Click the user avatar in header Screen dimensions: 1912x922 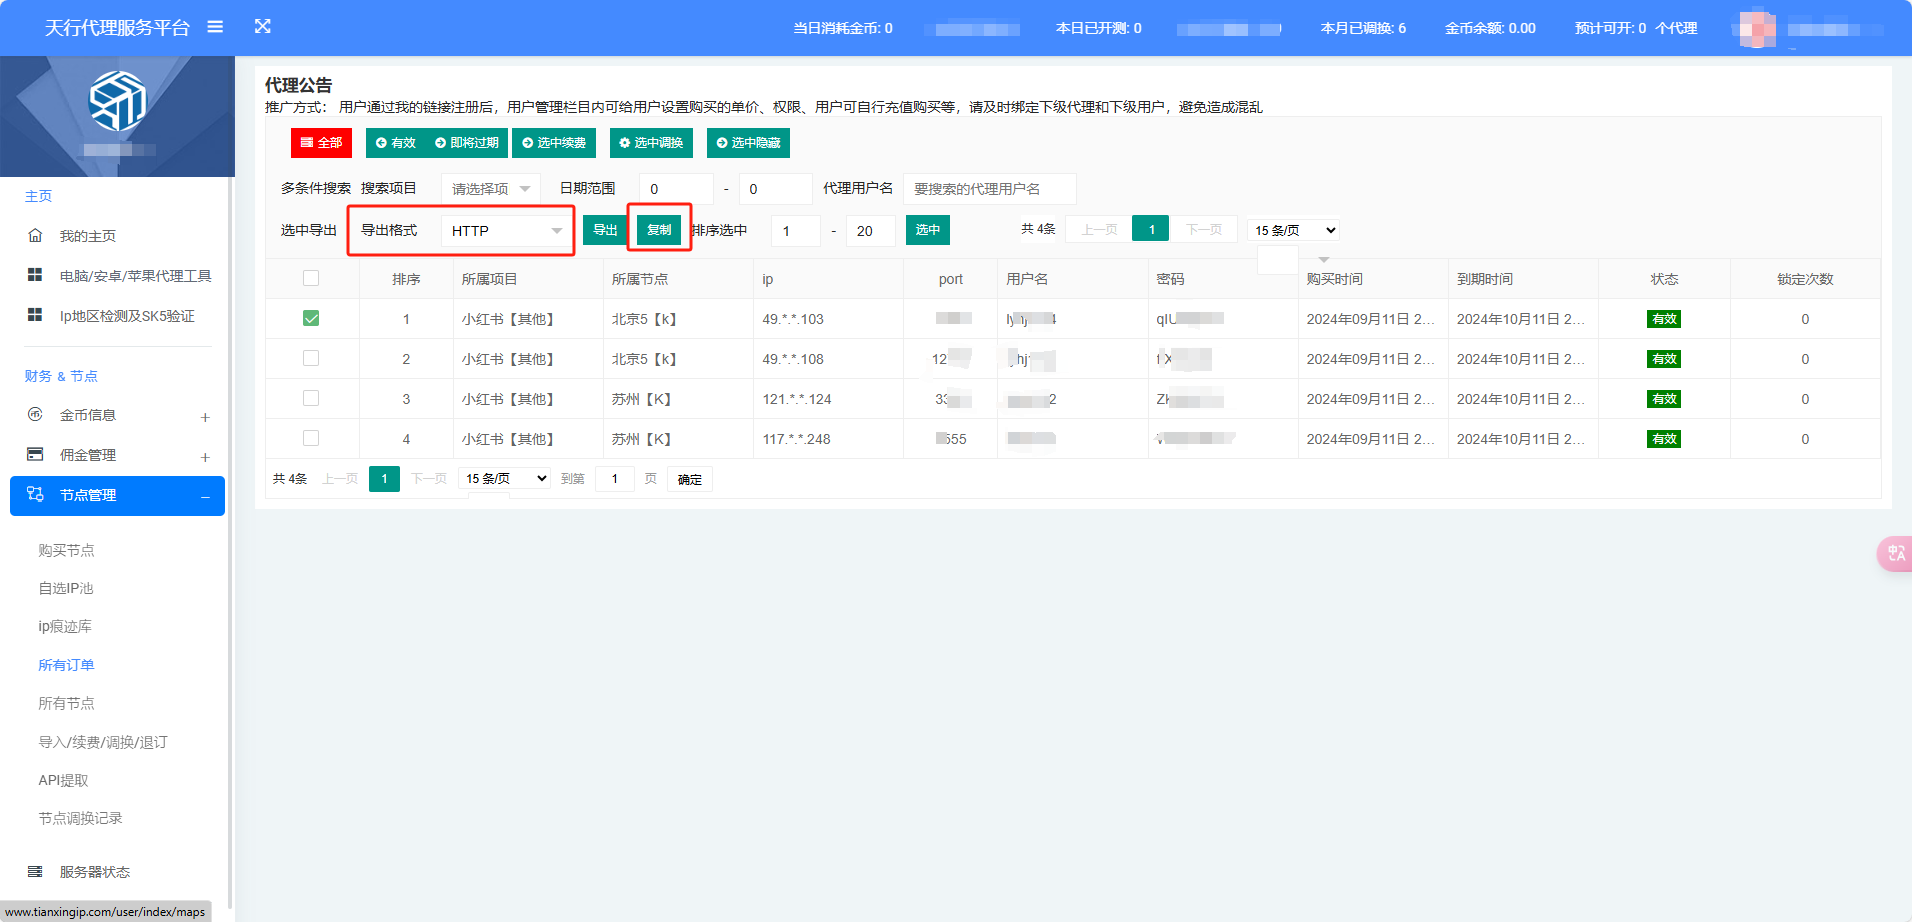(1757, 28)
